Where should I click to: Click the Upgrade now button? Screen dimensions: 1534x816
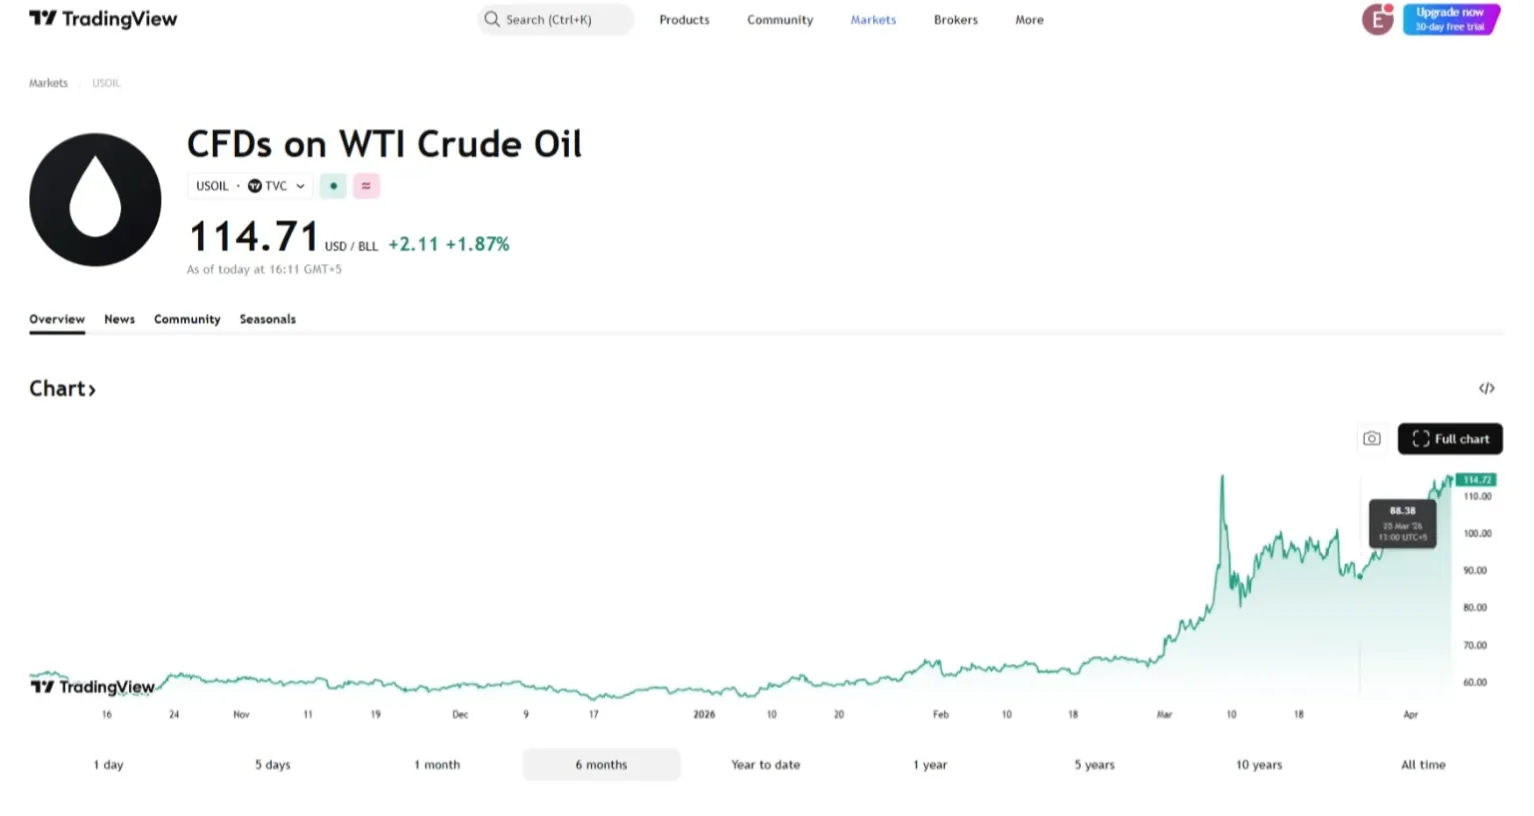coord(1450,19)
